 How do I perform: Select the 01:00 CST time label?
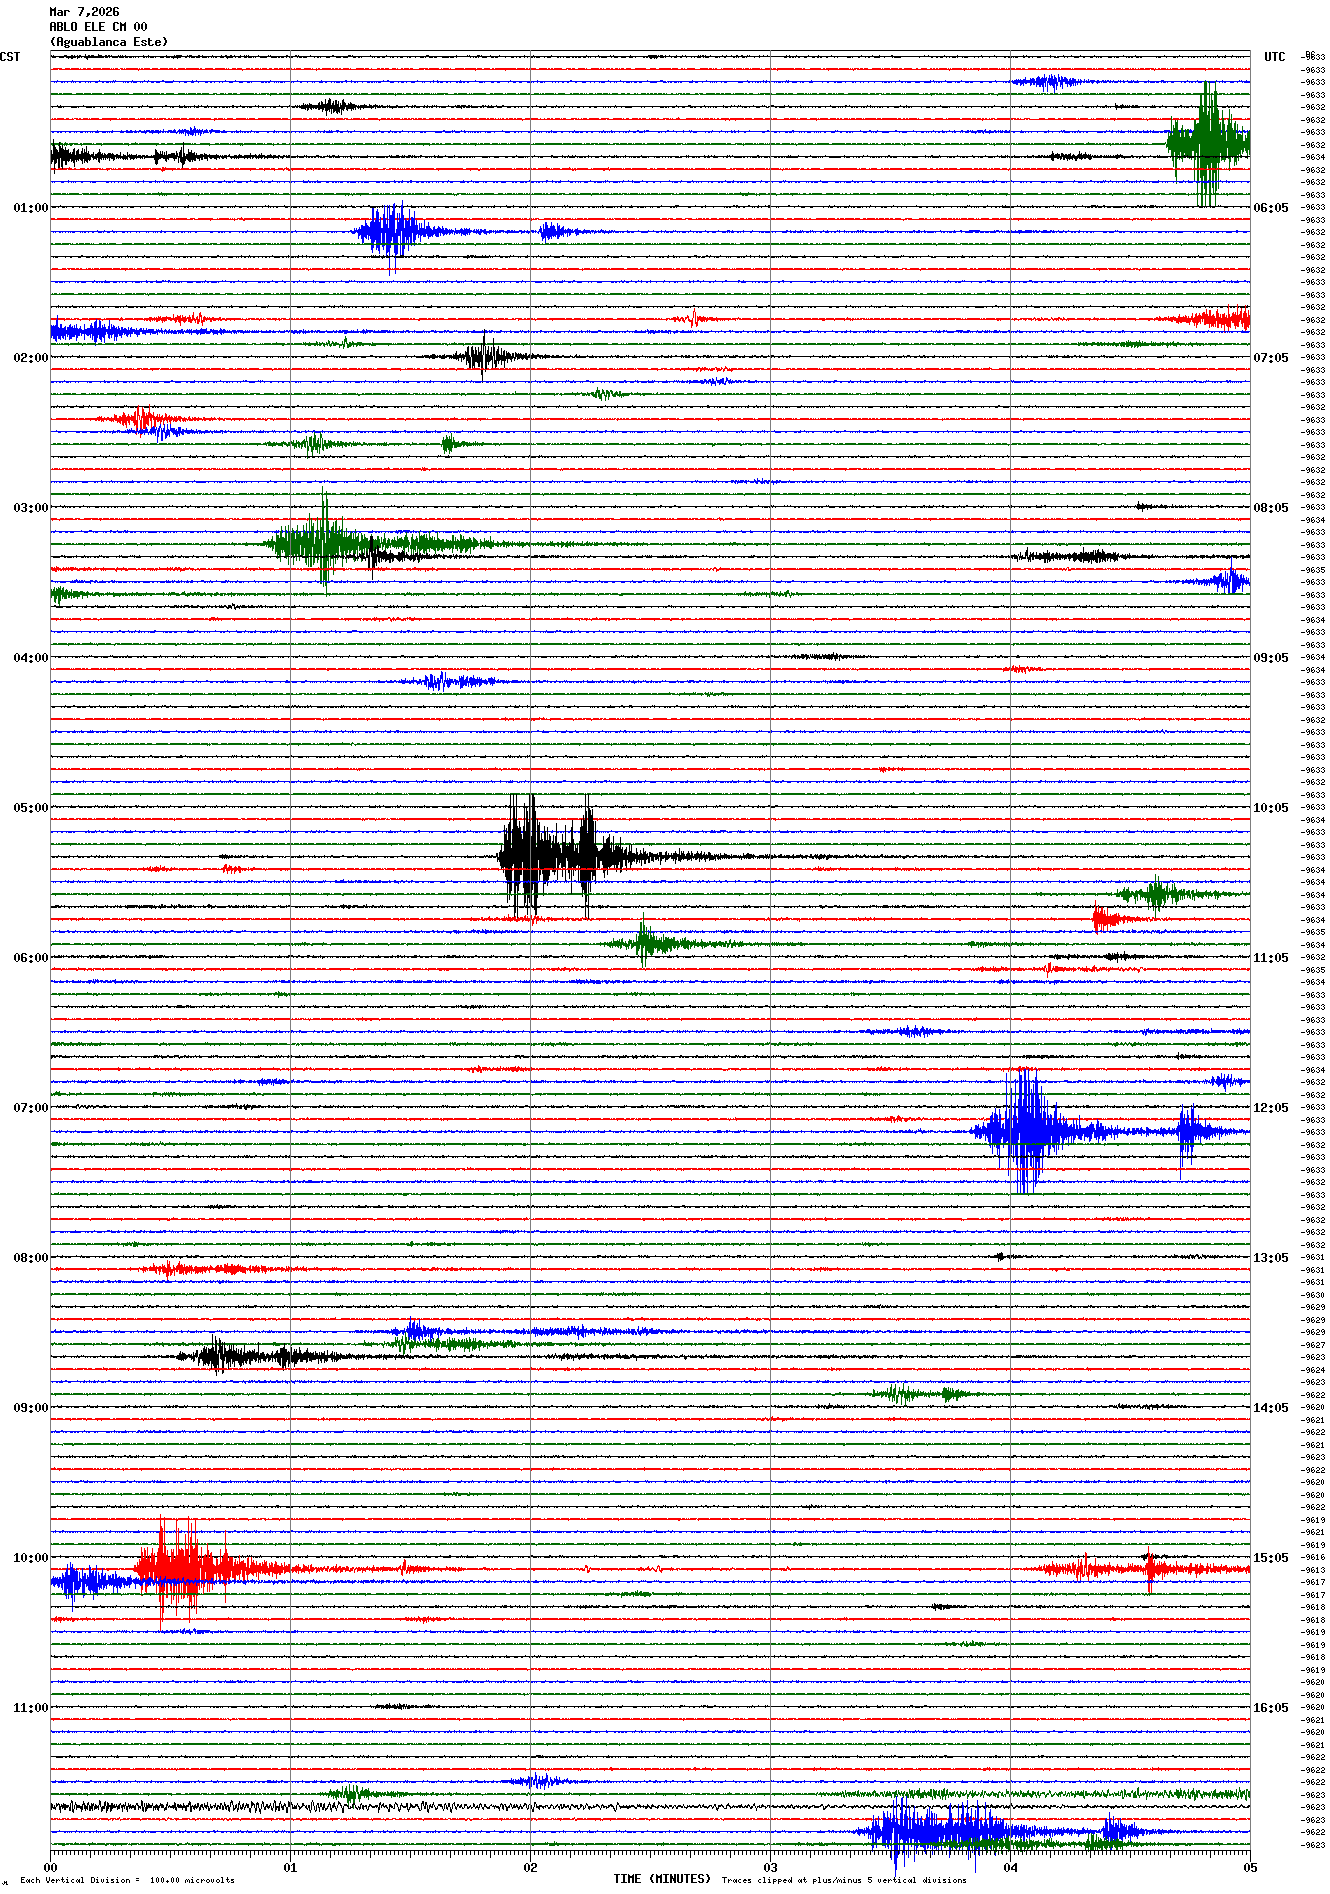(30, 208)
